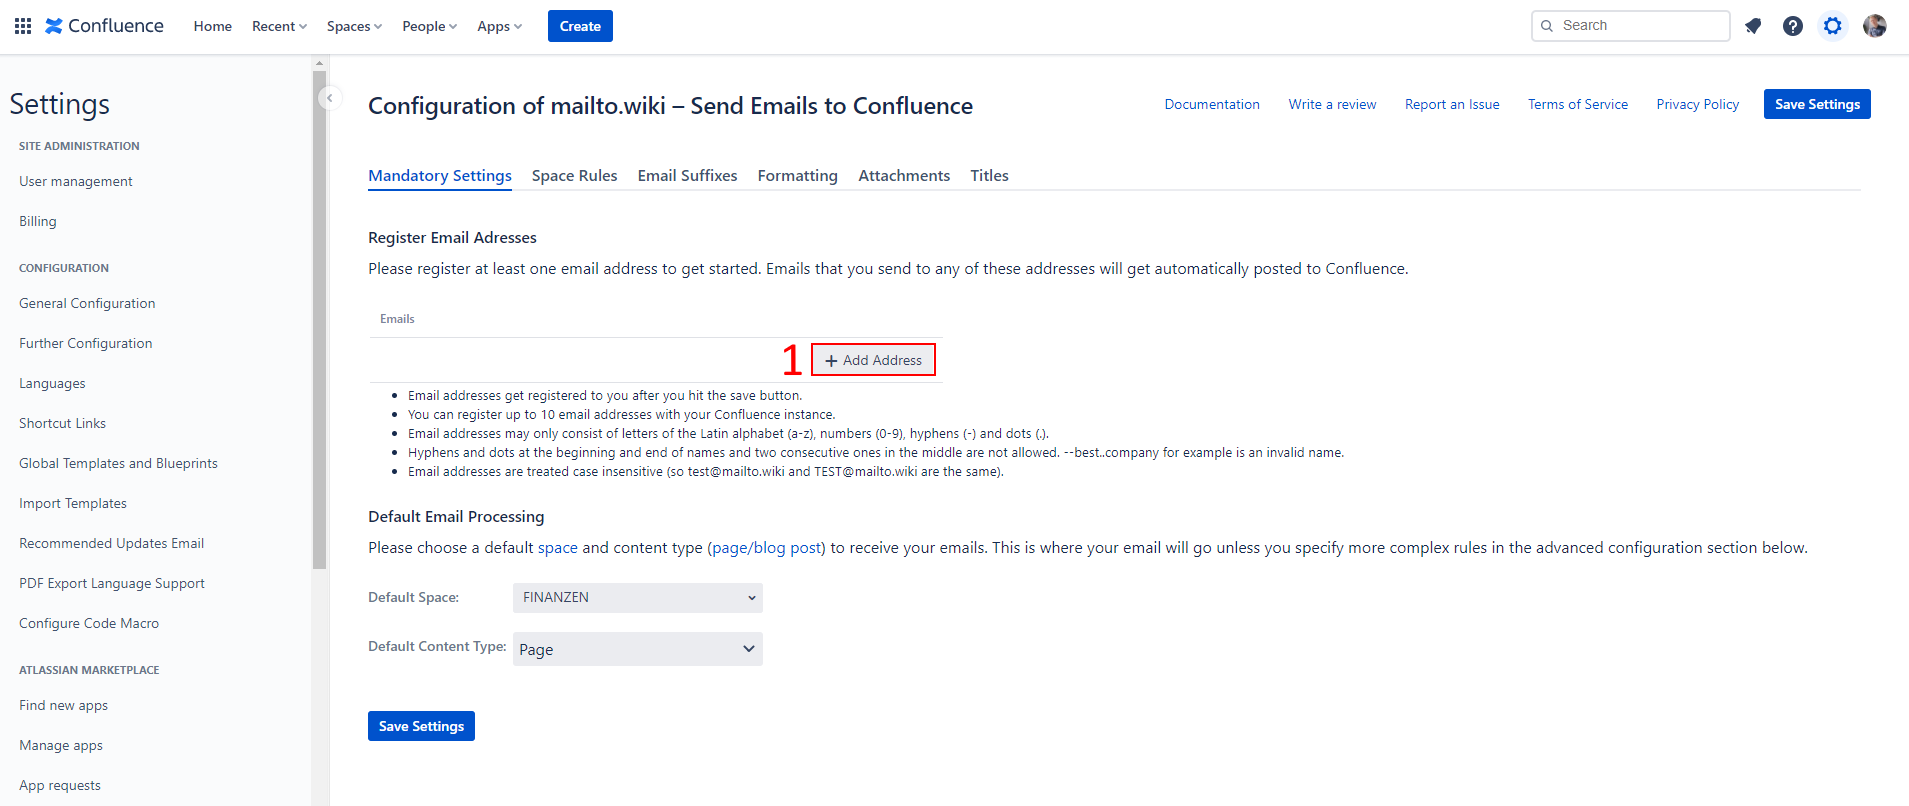Viewport: 1909px width, 806px height.
Task: Open General Configuration in the sidebar
Action: (x=87, y=303)
